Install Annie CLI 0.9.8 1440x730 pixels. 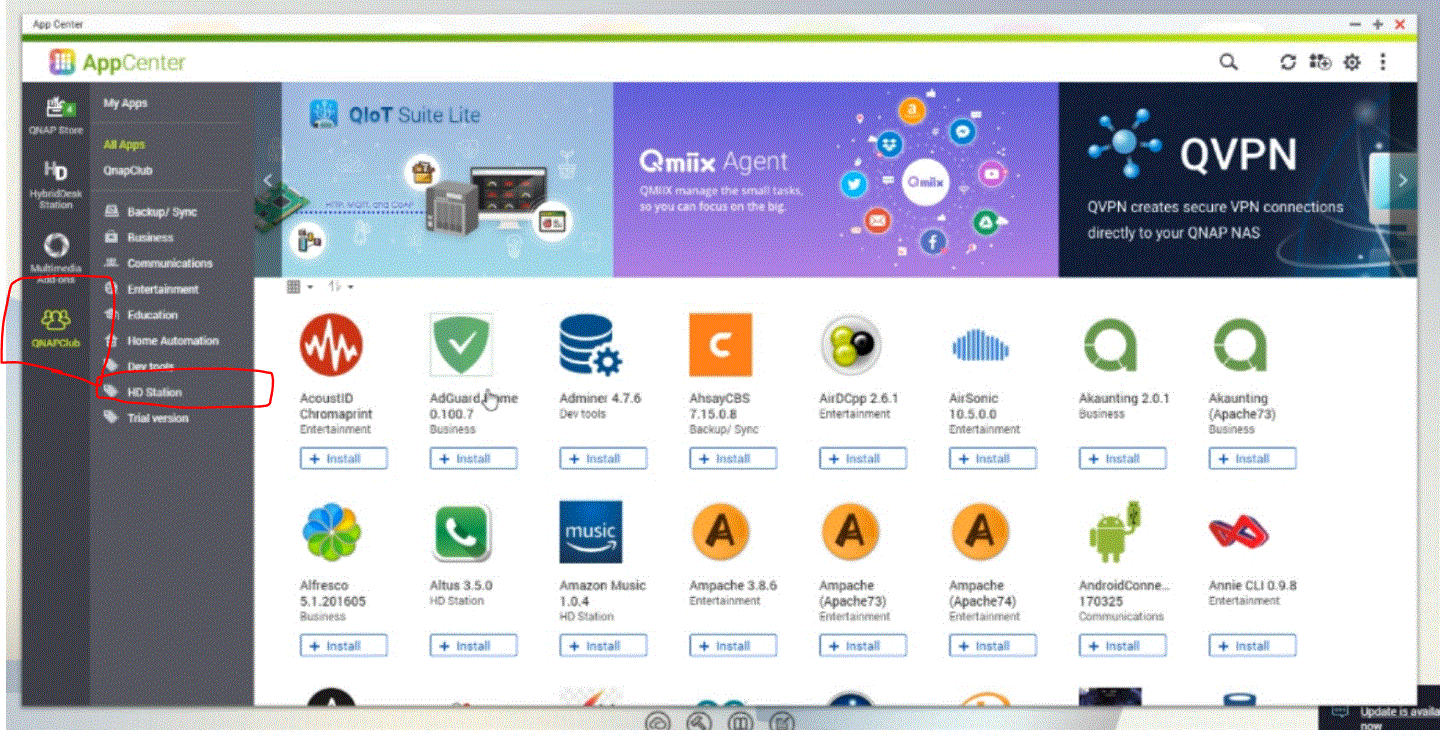click(1253, 646)
